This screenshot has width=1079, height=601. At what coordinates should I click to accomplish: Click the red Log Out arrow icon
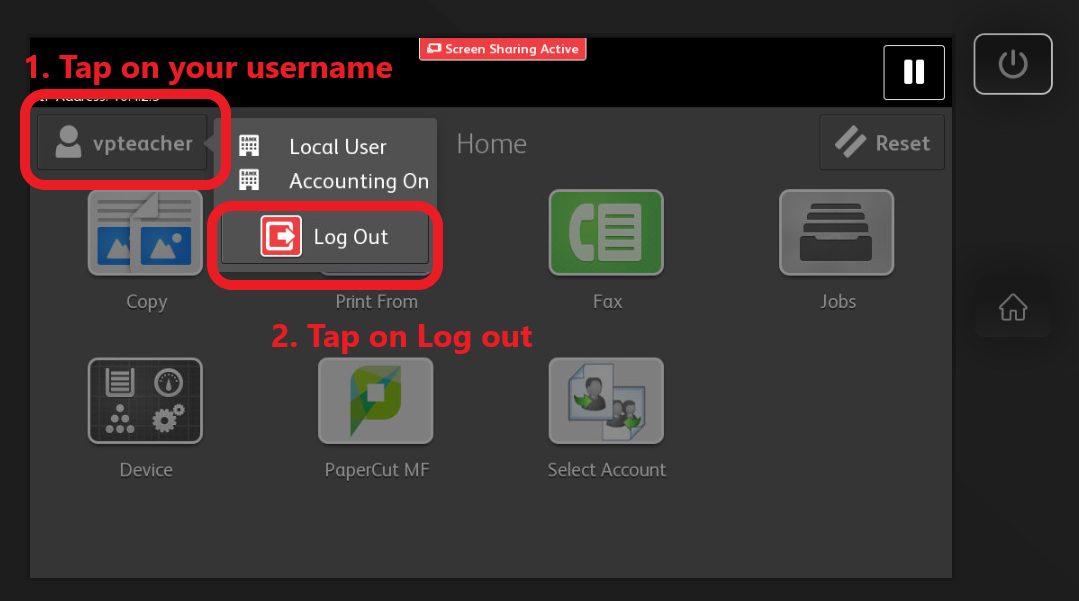pos(281,237)
